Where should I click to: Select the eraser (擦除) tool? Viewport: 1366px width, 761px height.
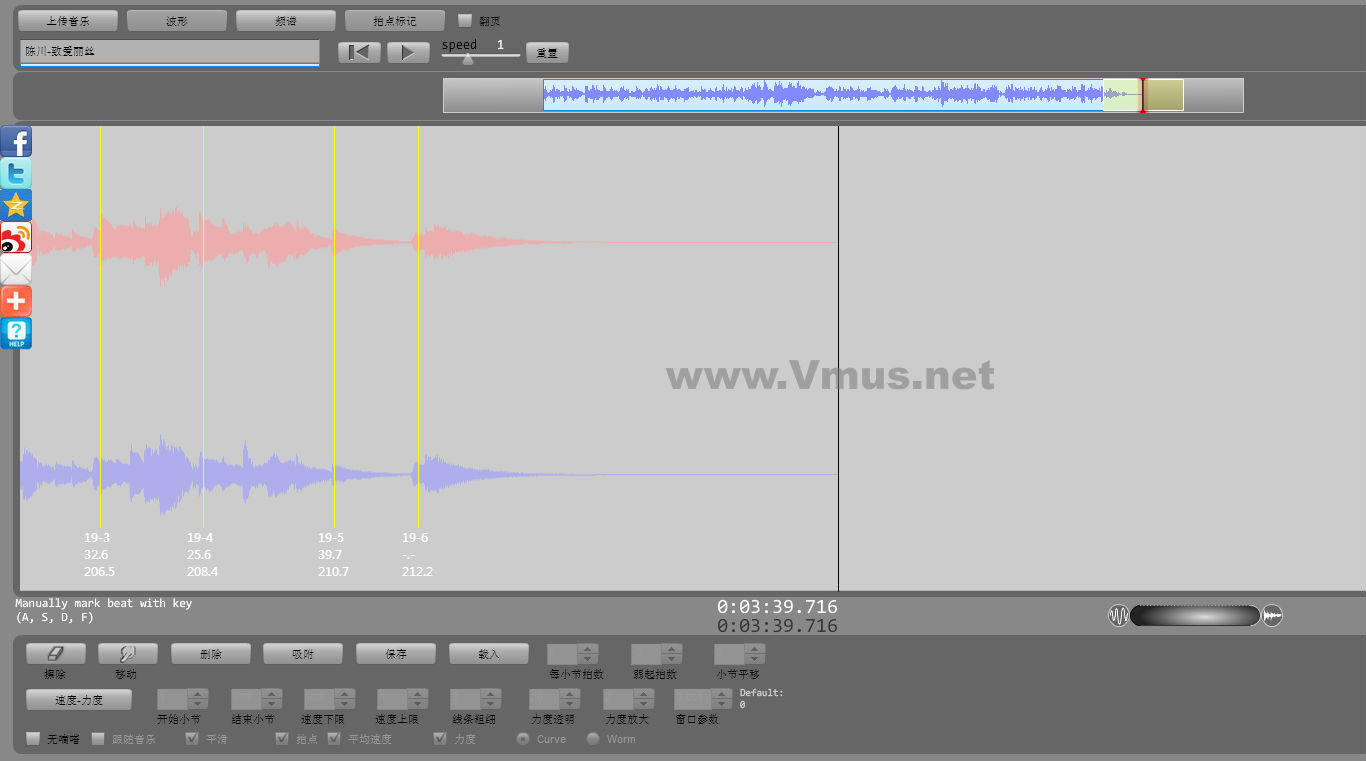56,654
